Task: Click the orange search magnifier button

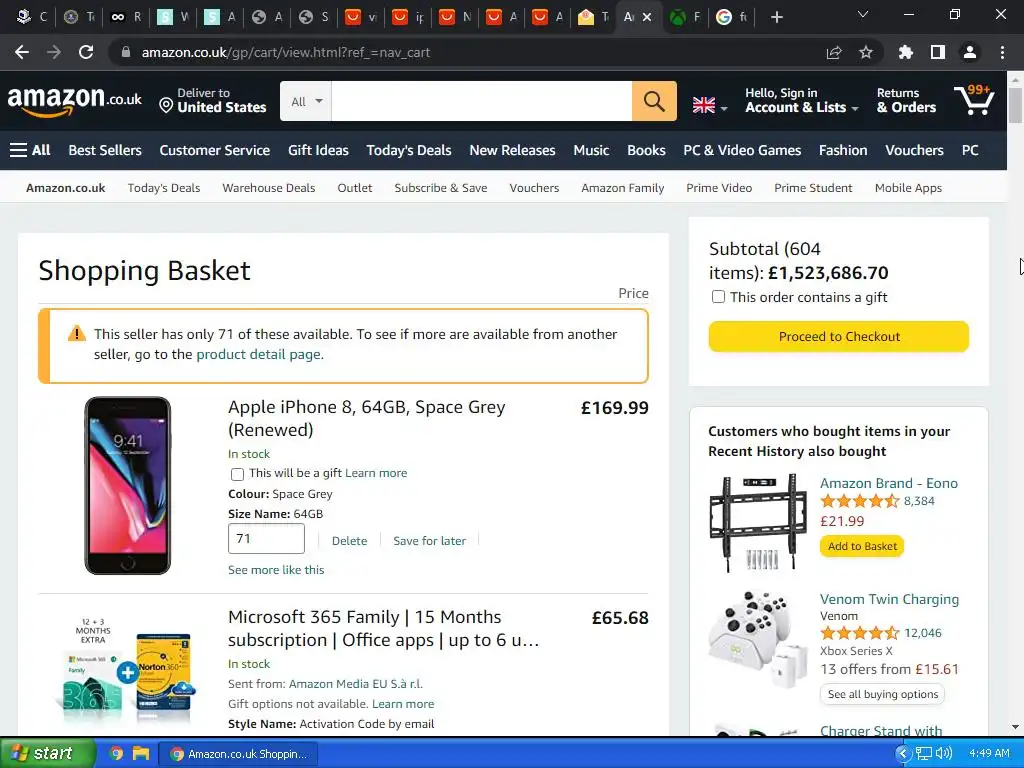Action: pos(654,101)
